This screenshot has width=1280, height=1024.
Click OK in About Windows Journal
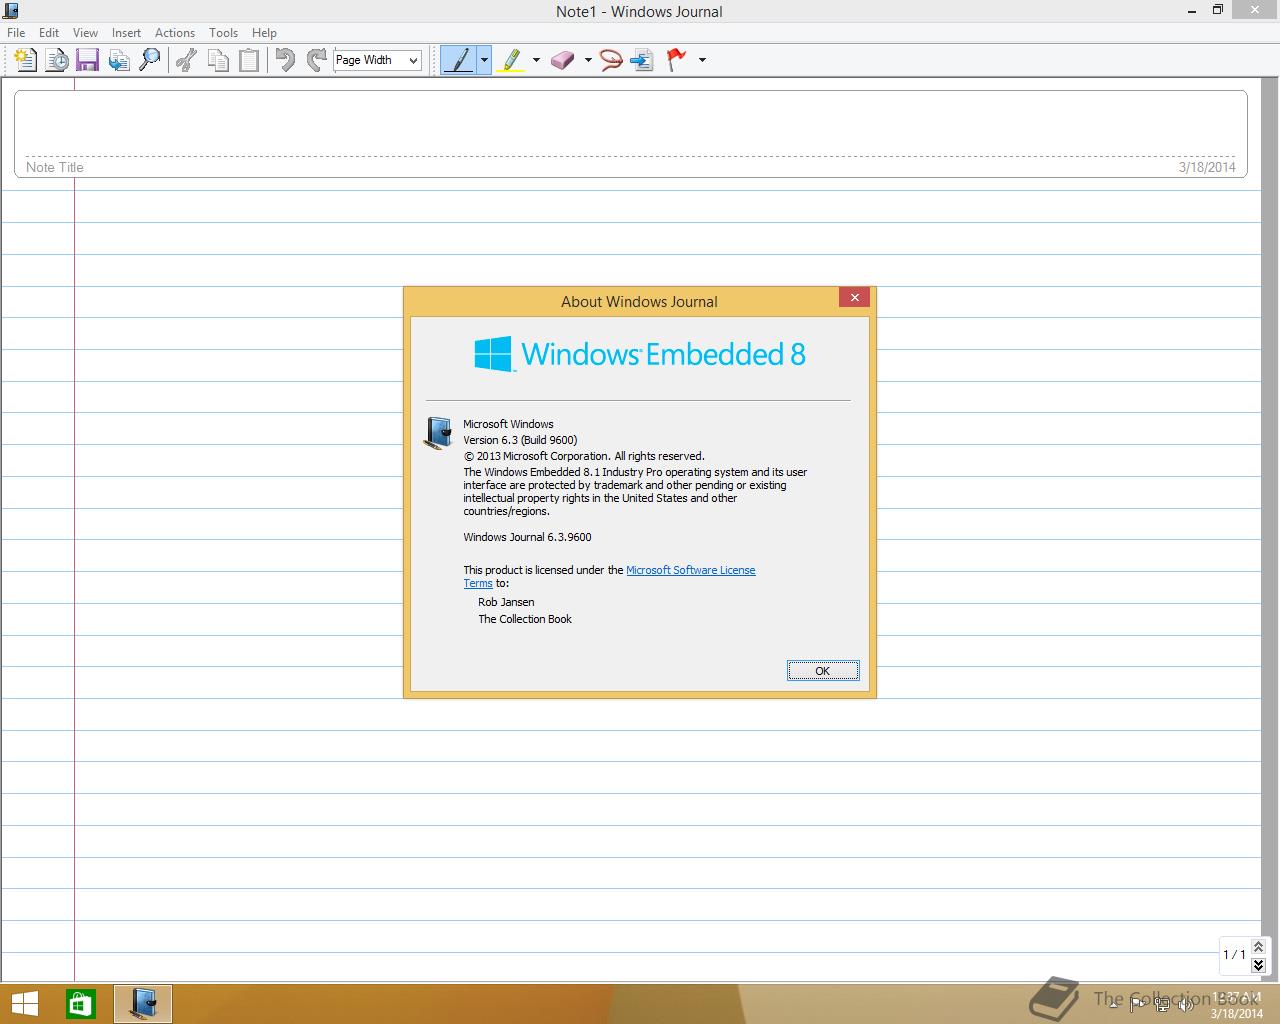point(823,671)
